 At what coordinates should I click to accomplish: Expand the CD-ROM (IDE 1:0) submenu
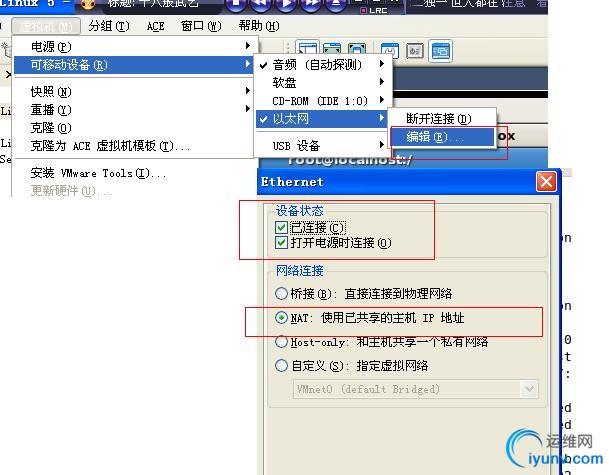(x=322, y=101)
